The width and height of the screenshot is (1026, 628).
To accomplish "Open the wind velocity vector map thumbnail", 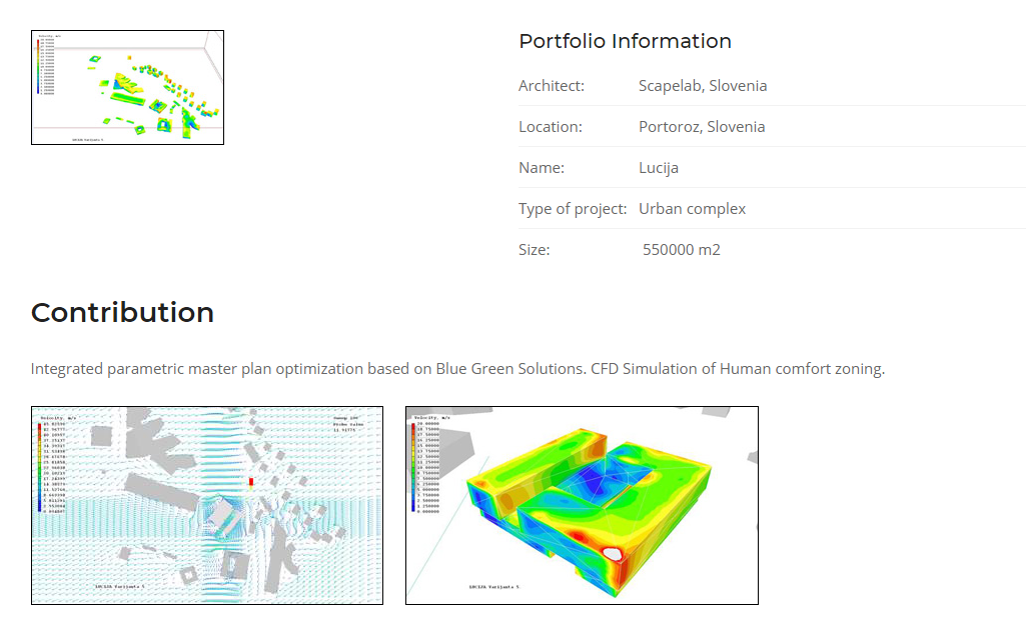I will point(207,505).
